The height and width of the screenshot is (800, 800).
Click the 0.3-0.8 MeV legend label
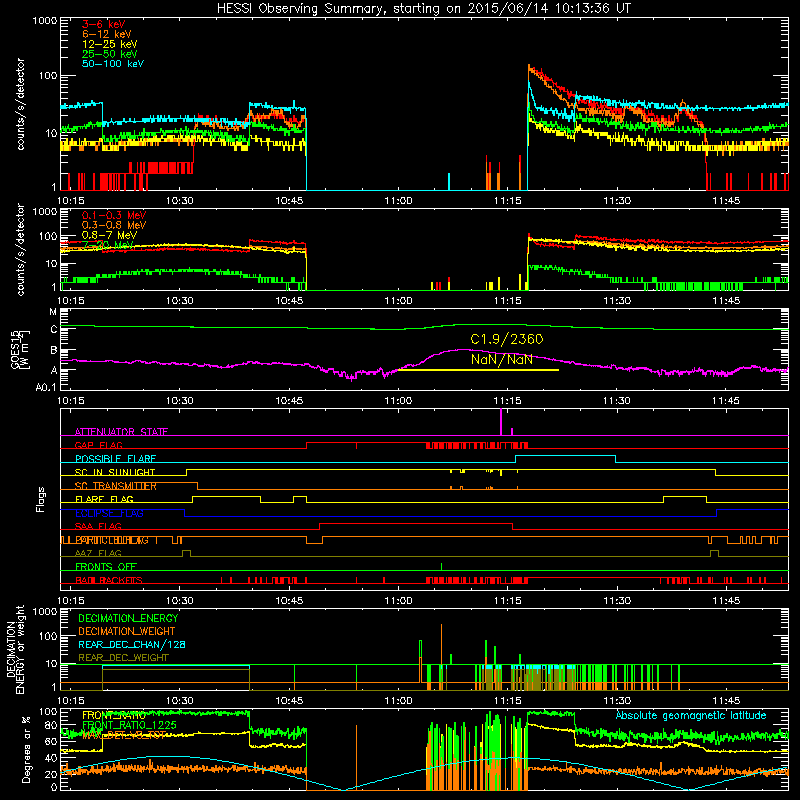coord(114,225)
